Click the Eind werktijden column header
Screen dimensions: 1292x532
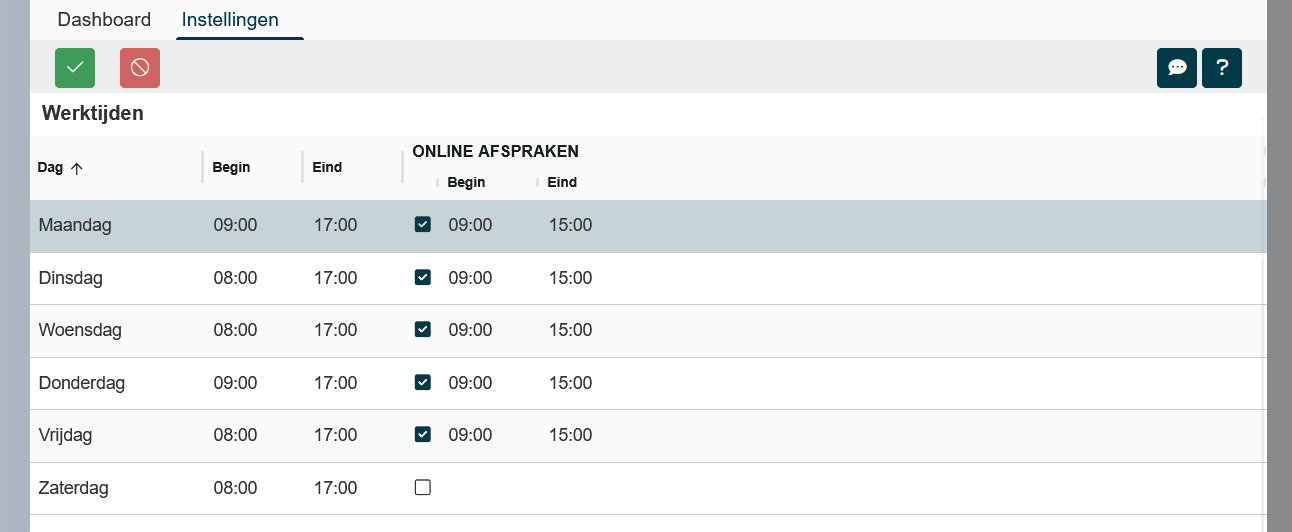coord(327,168)
